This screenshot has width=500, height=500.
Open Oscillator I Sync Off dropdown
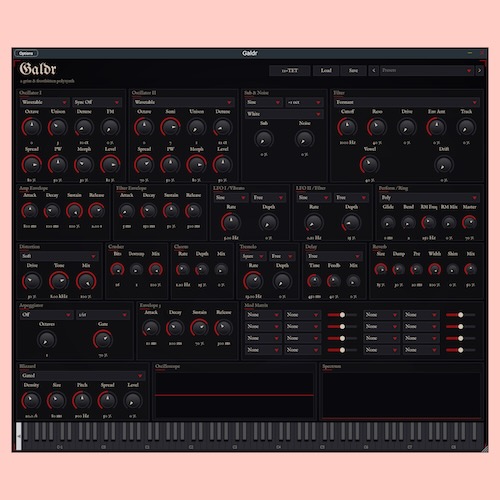point(97,102)
